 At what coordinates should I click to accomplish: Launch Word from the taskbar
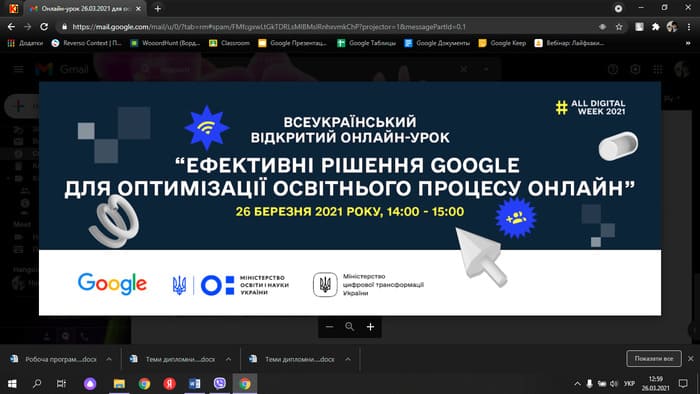point(194,383)
